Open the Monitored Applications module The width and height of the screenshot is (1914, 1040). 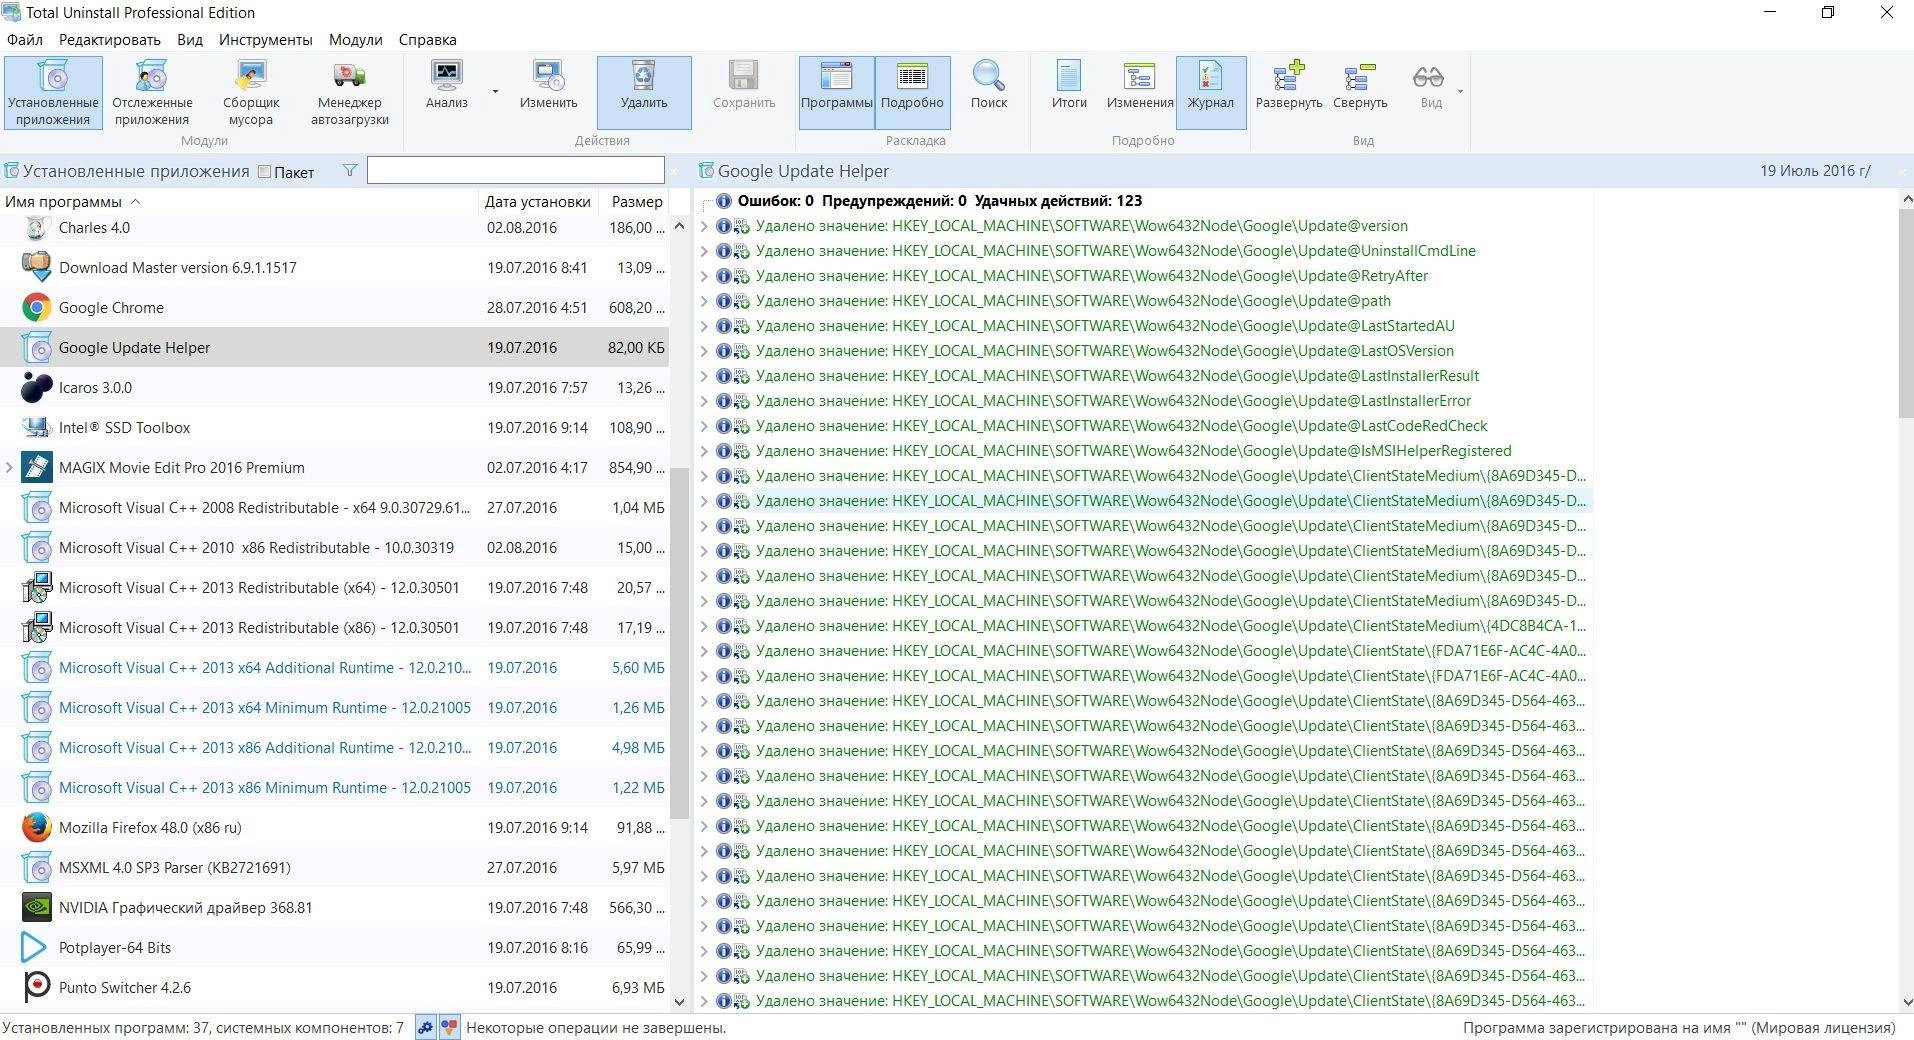click(152, 92)
